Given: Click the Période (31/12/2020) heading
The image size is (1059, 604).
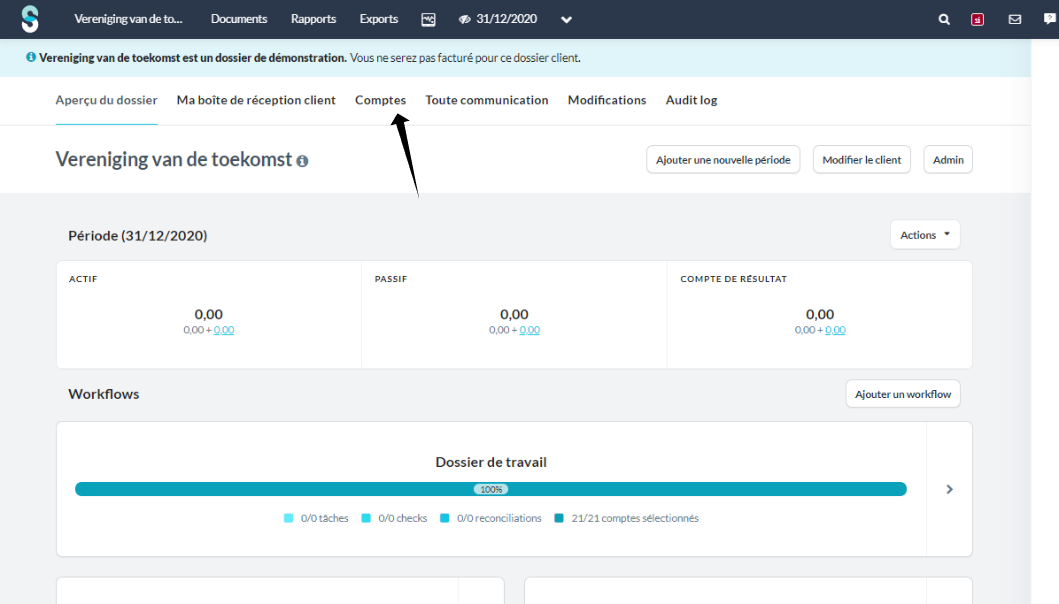Looking at the screenshot, I should pos(138,236).
